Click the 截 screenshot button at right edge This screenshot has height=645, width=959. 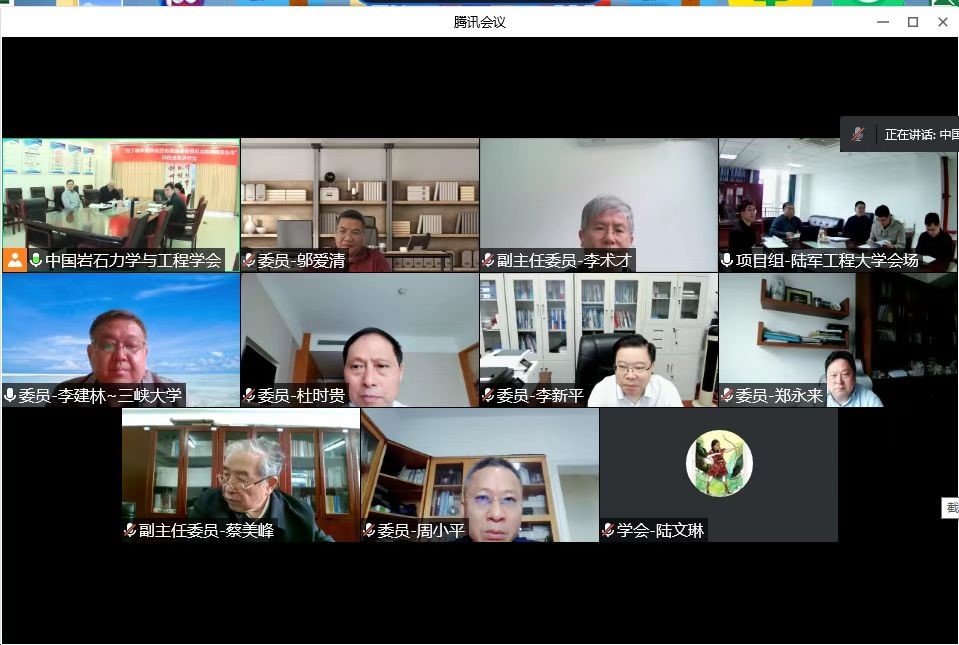[x=950, y=508]
